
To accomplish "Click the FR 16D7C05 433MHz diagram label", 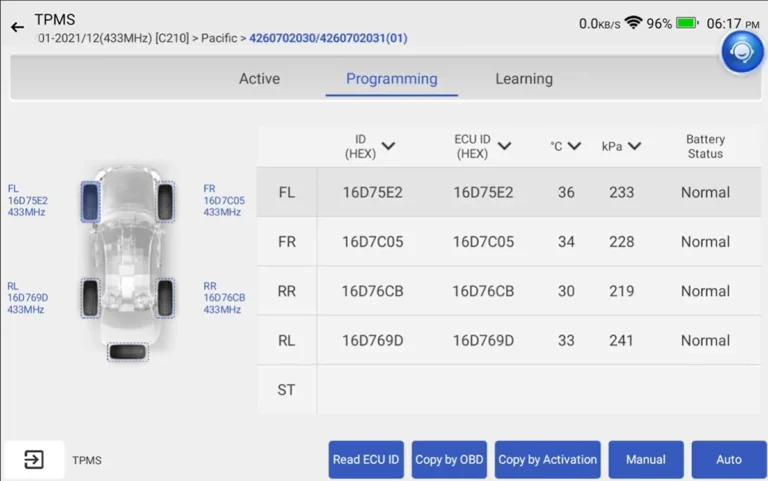I will [224, 200].
